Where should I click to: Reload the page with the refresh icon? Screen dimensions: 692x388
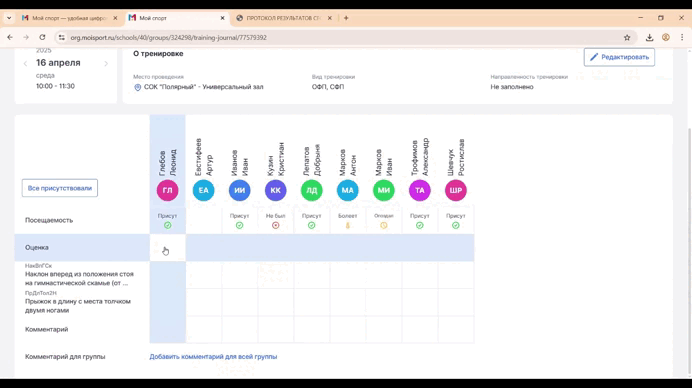coord(42,38)
